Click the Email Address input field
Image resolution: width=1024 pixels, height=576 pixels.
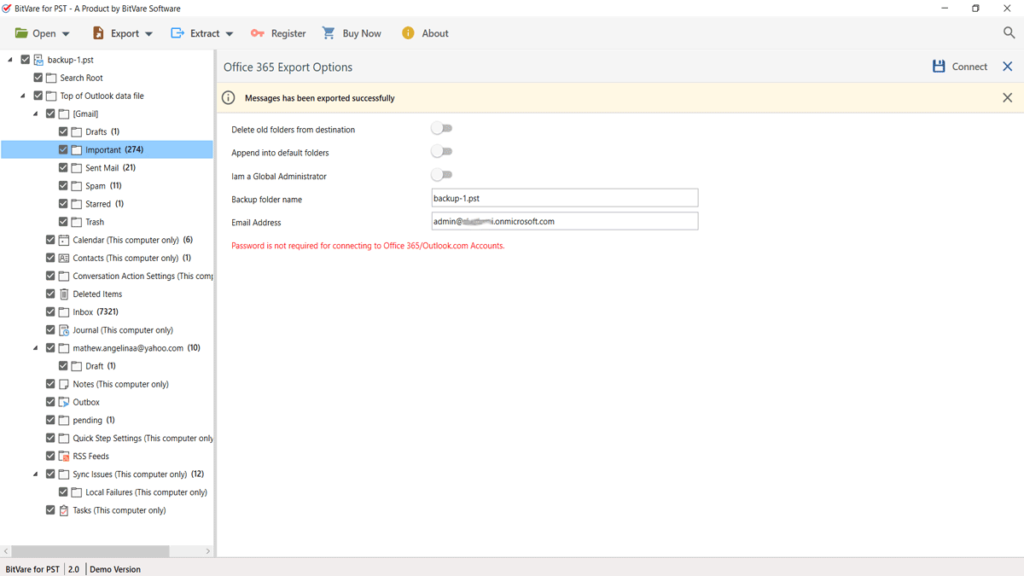(x=564, y=221)
